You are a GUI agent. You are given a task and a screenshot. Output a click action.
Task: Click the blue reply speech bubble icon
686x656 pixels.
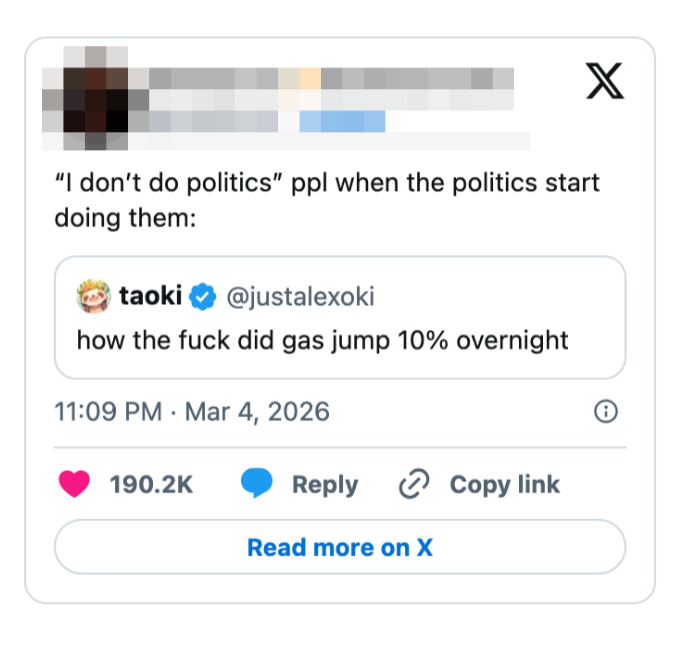[x=257, y=484]
